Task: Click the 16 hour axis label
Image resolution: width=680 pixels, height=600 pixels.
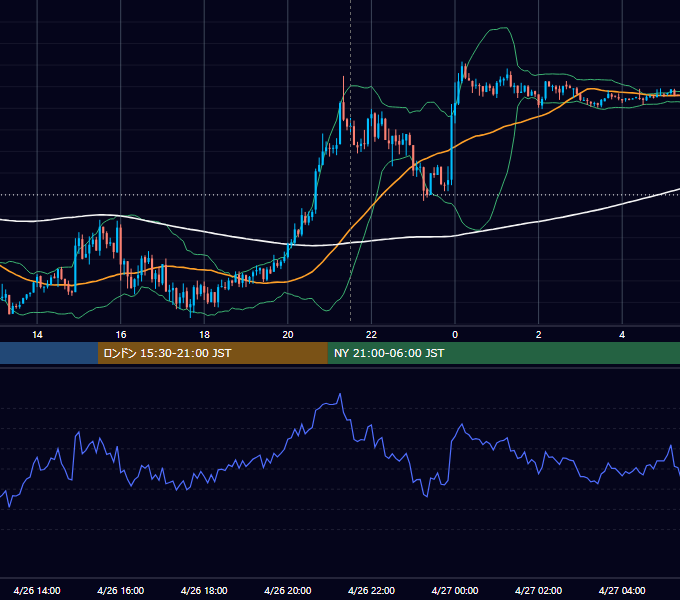Action: 121,335
